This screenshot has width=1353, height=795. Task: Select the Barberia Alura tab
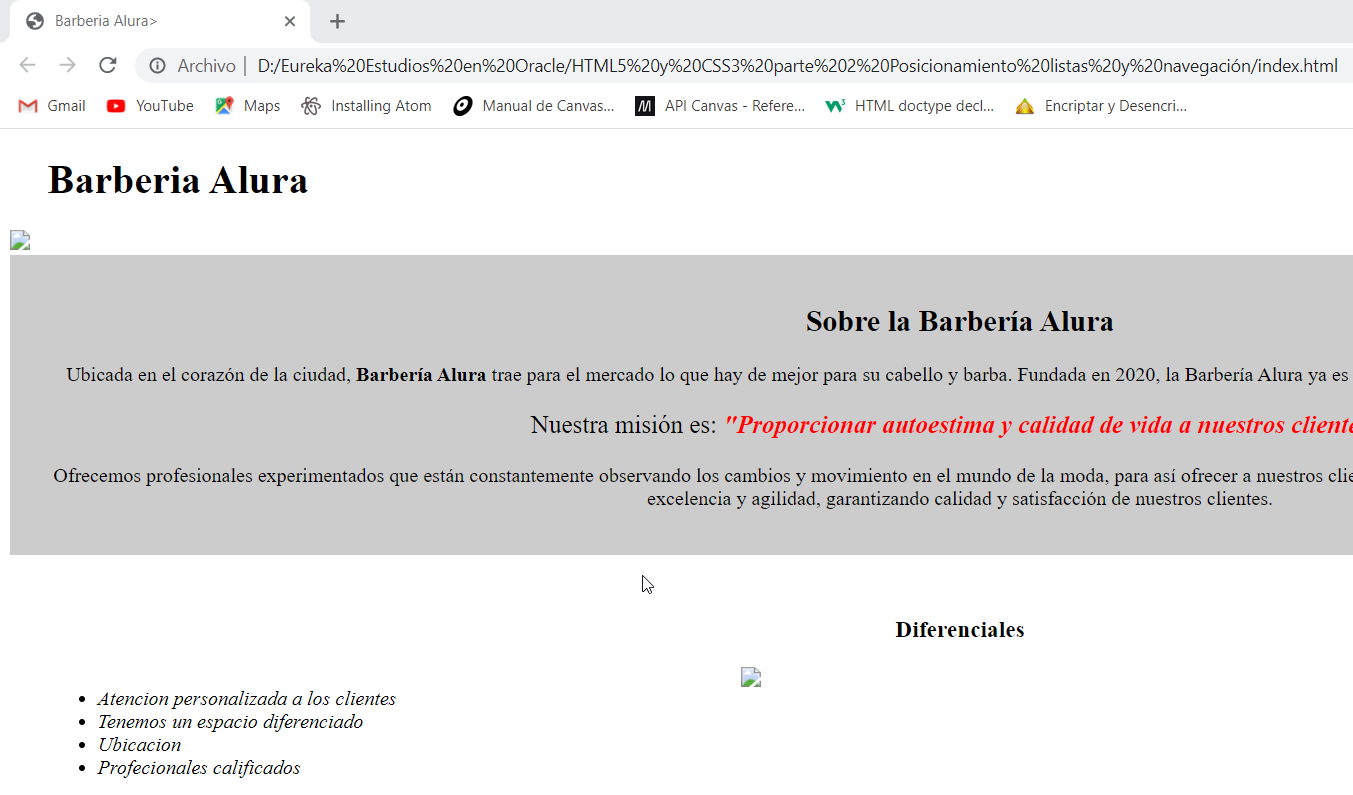(x=160, y=21)
